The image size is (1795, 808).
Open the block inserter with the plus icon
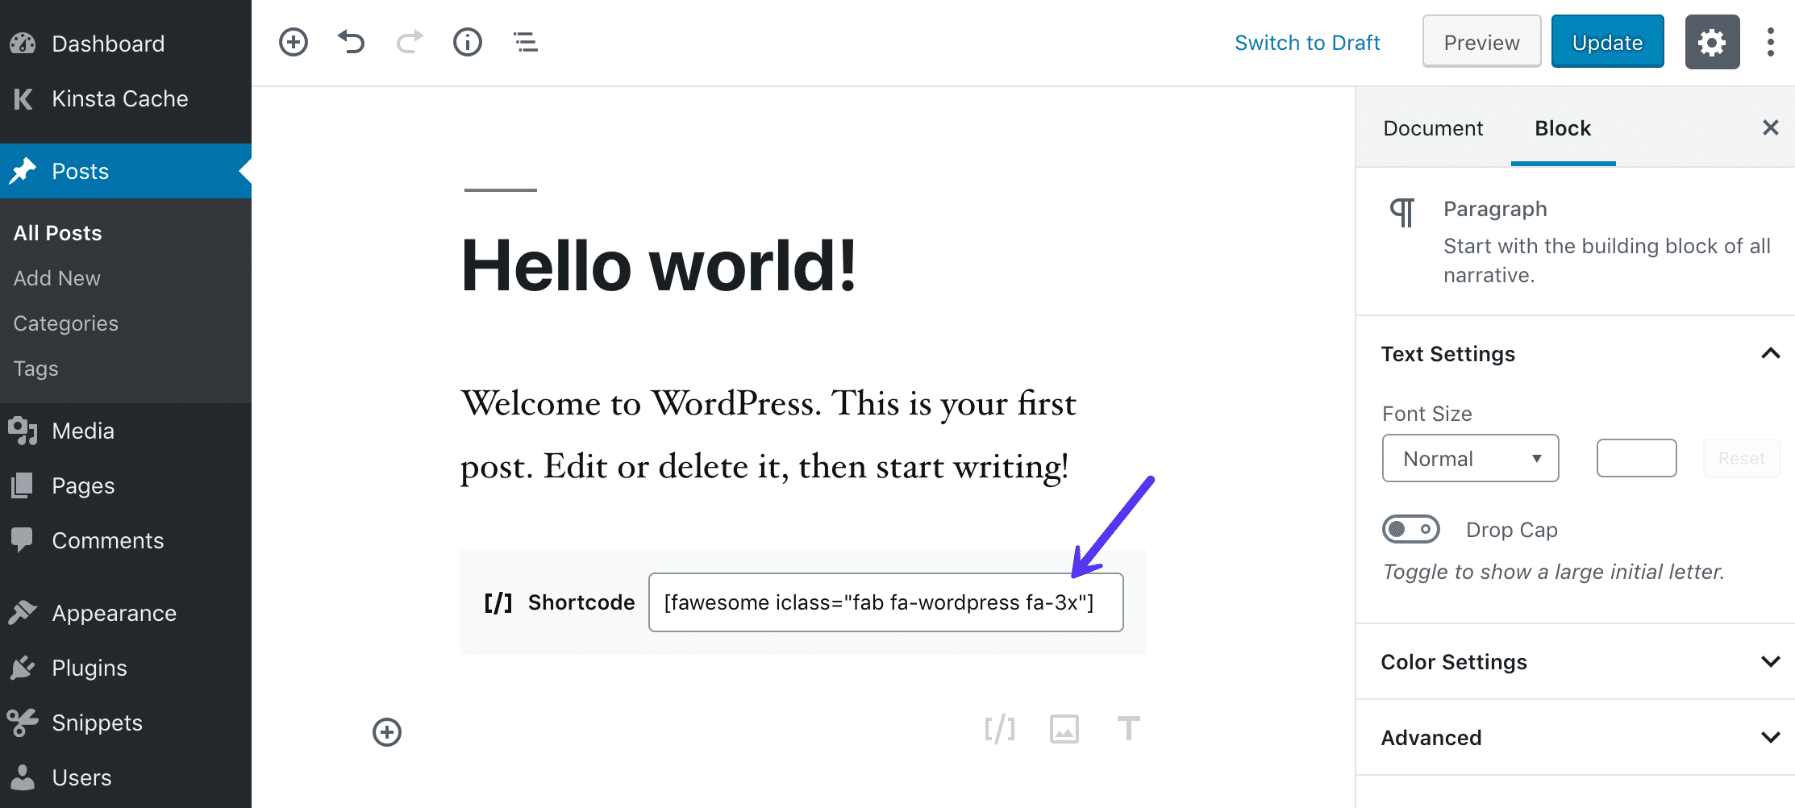point(293,41)
